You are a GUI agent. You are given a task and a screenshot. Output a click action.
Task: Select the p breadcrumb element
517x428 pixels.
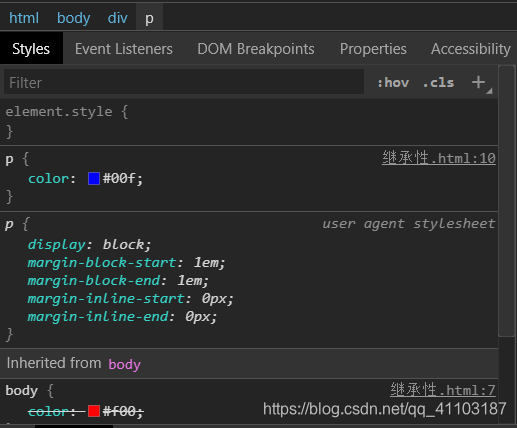click(149, 18)
